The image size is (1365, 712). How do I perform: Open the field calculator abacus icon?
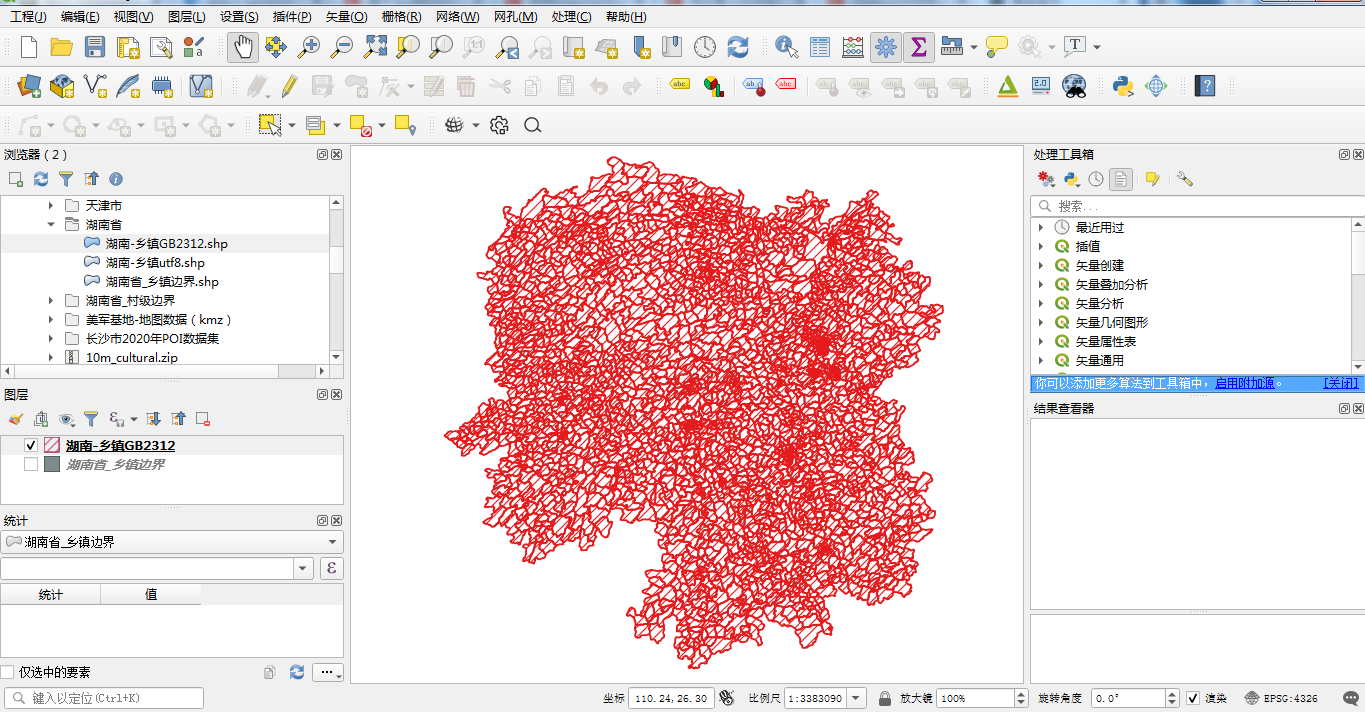point(853,47)
